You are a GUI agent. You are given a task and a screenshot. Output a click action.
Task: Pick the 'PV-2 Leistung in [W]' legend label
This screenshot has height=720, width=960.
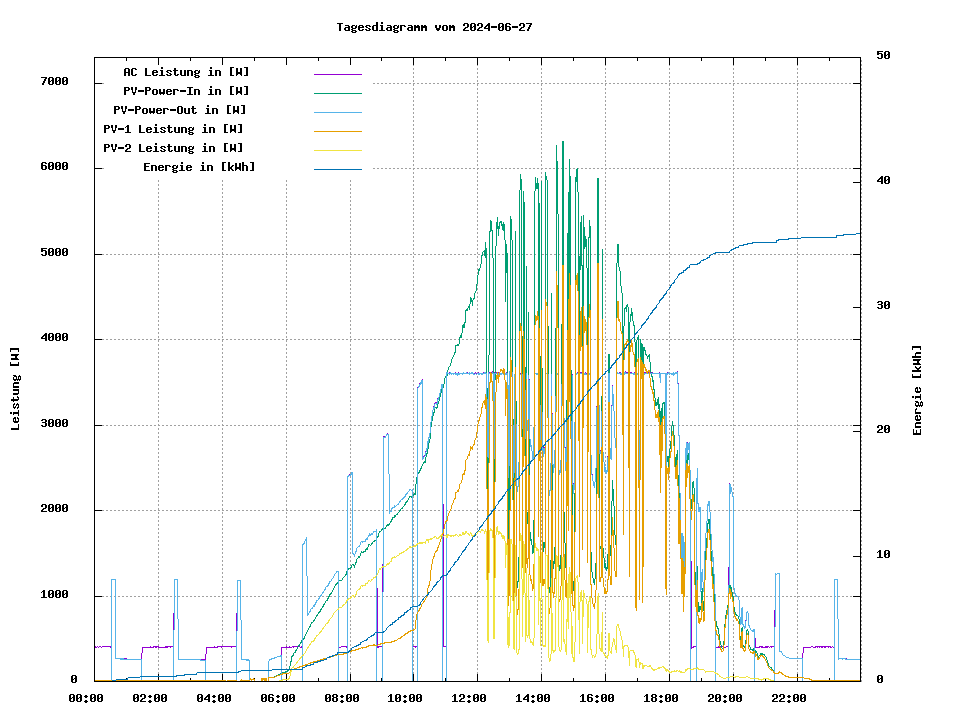point(173,148)
